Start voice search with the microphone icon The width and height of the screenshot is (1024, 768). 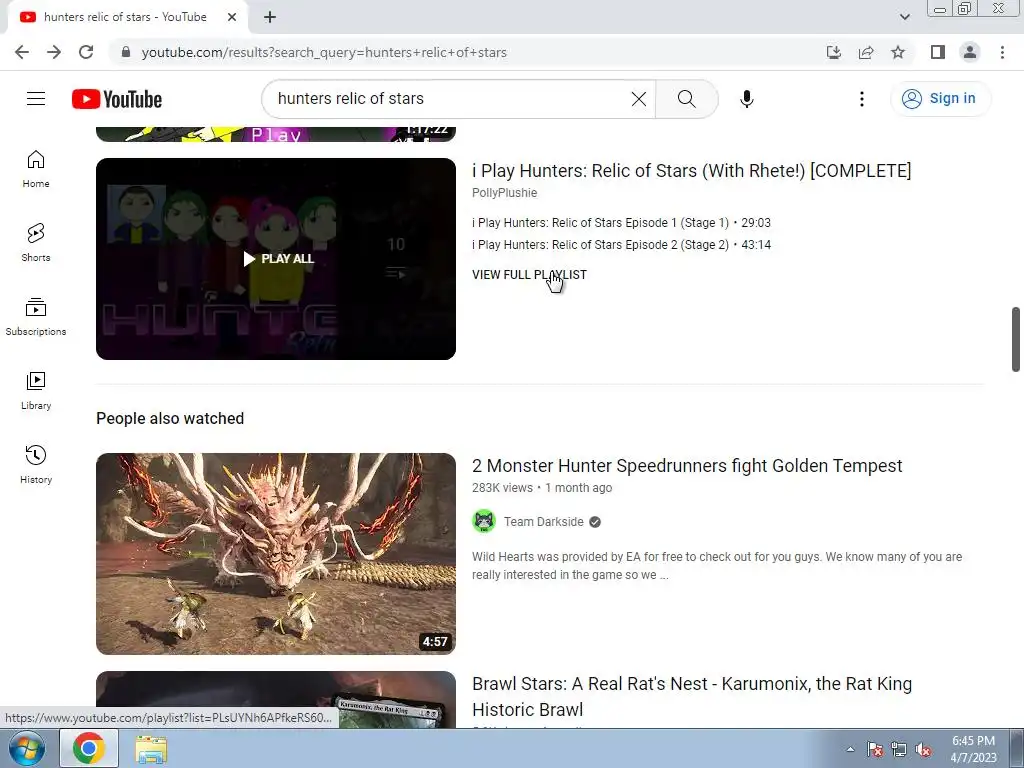pyautogui.click(x=747, y=99)
